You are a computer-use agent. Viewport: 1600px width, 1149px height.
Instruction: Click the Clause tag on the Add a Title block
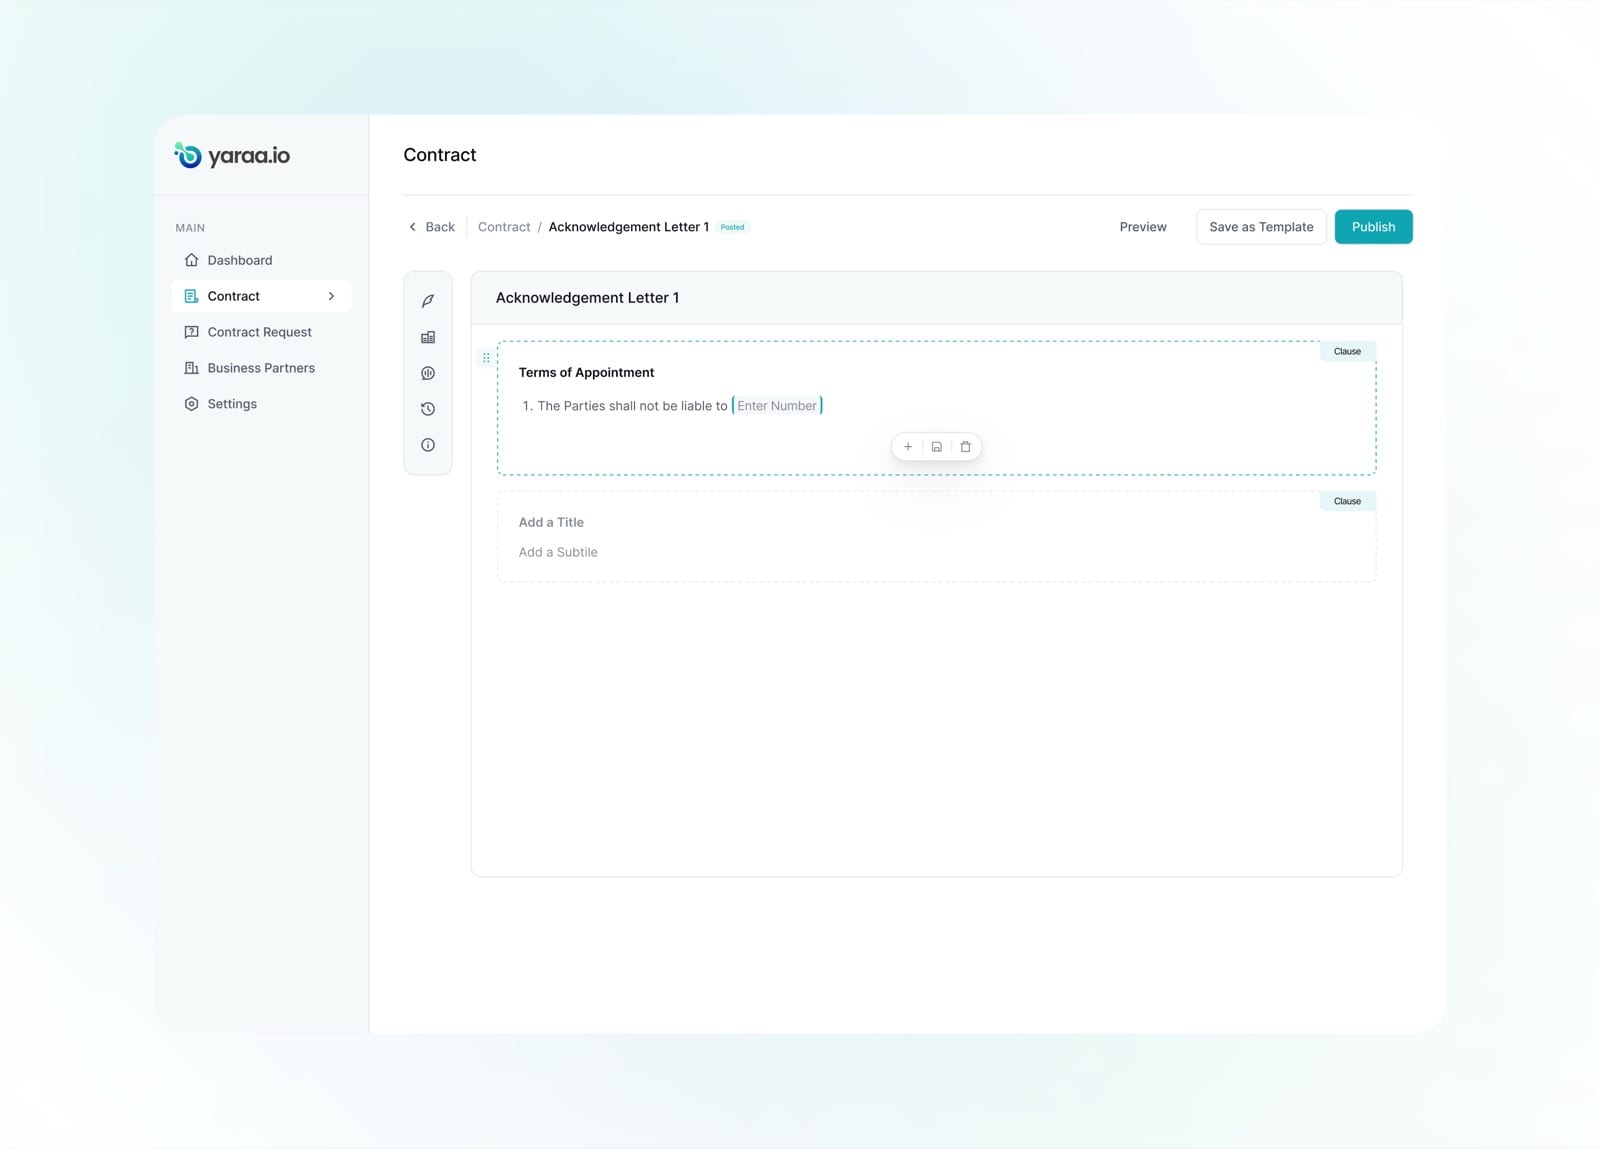click(x=1347, y=501)
